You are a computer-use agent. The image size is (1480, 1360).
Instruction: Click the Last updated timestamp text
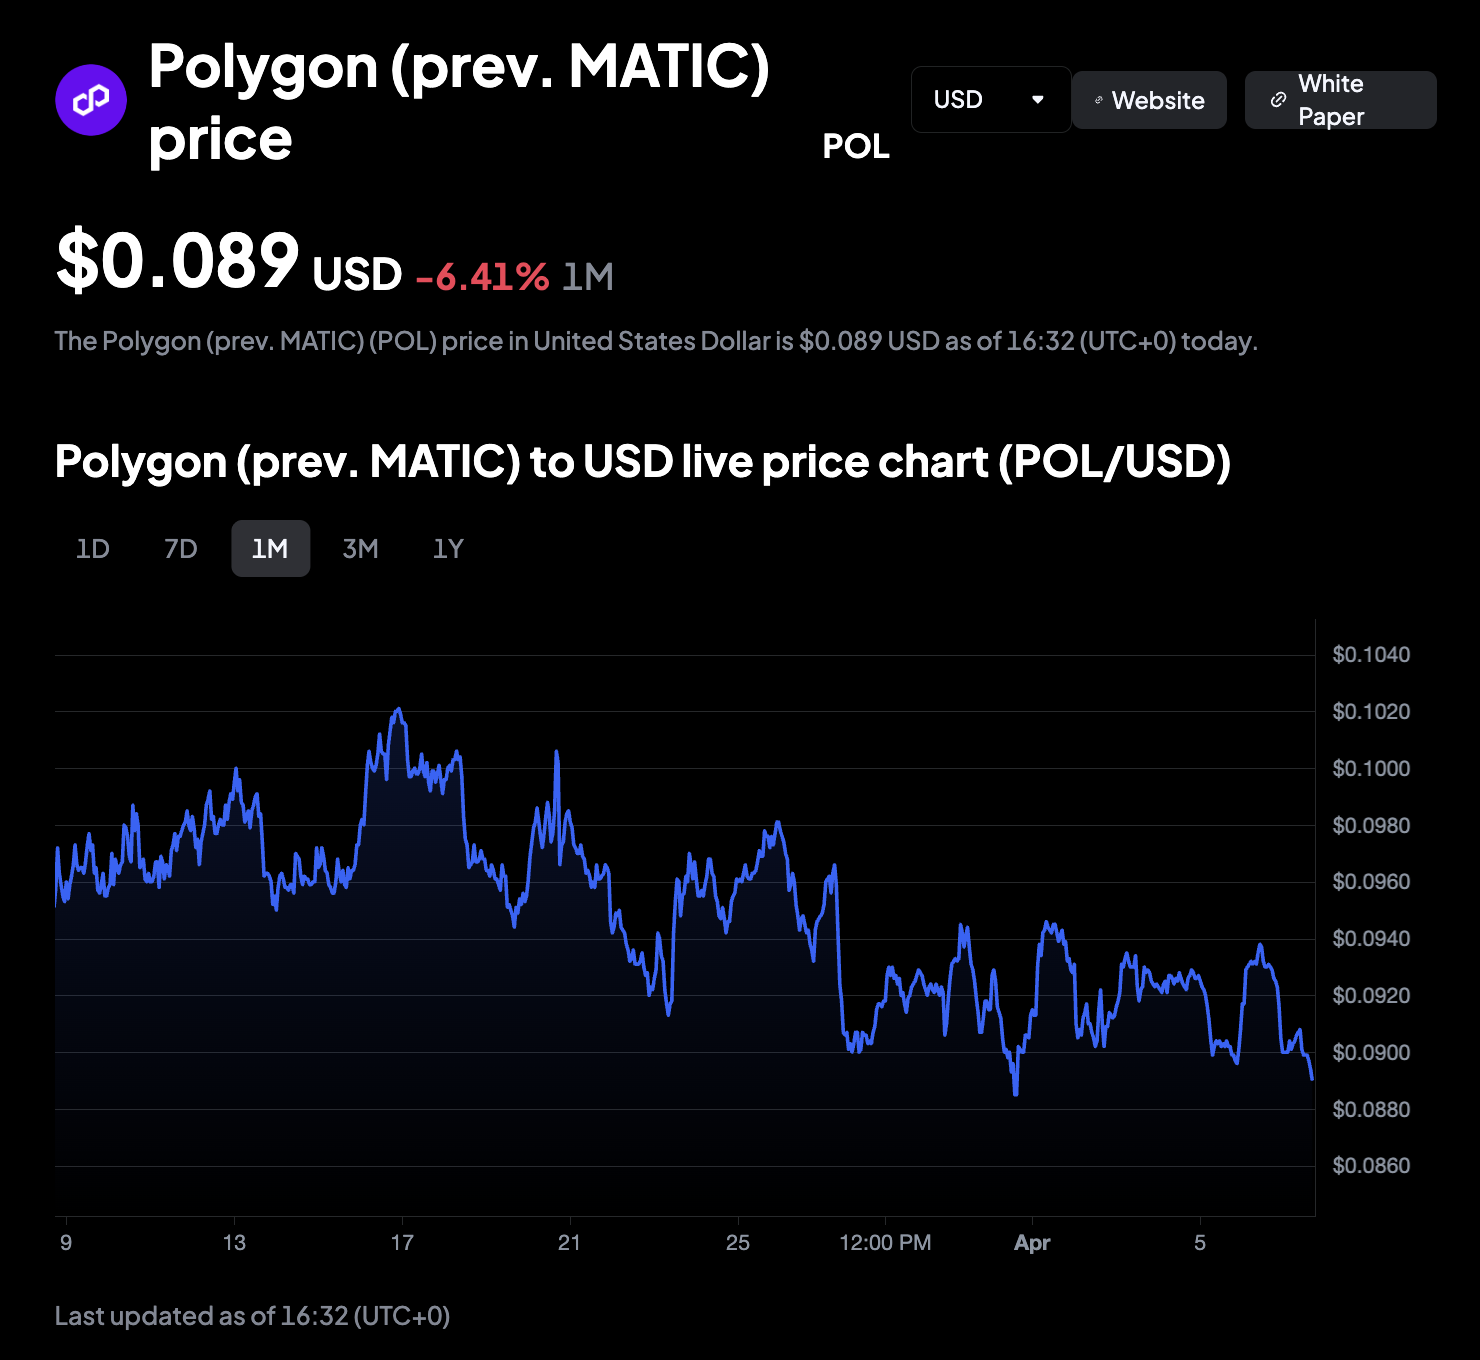(x=252, y=1316)
